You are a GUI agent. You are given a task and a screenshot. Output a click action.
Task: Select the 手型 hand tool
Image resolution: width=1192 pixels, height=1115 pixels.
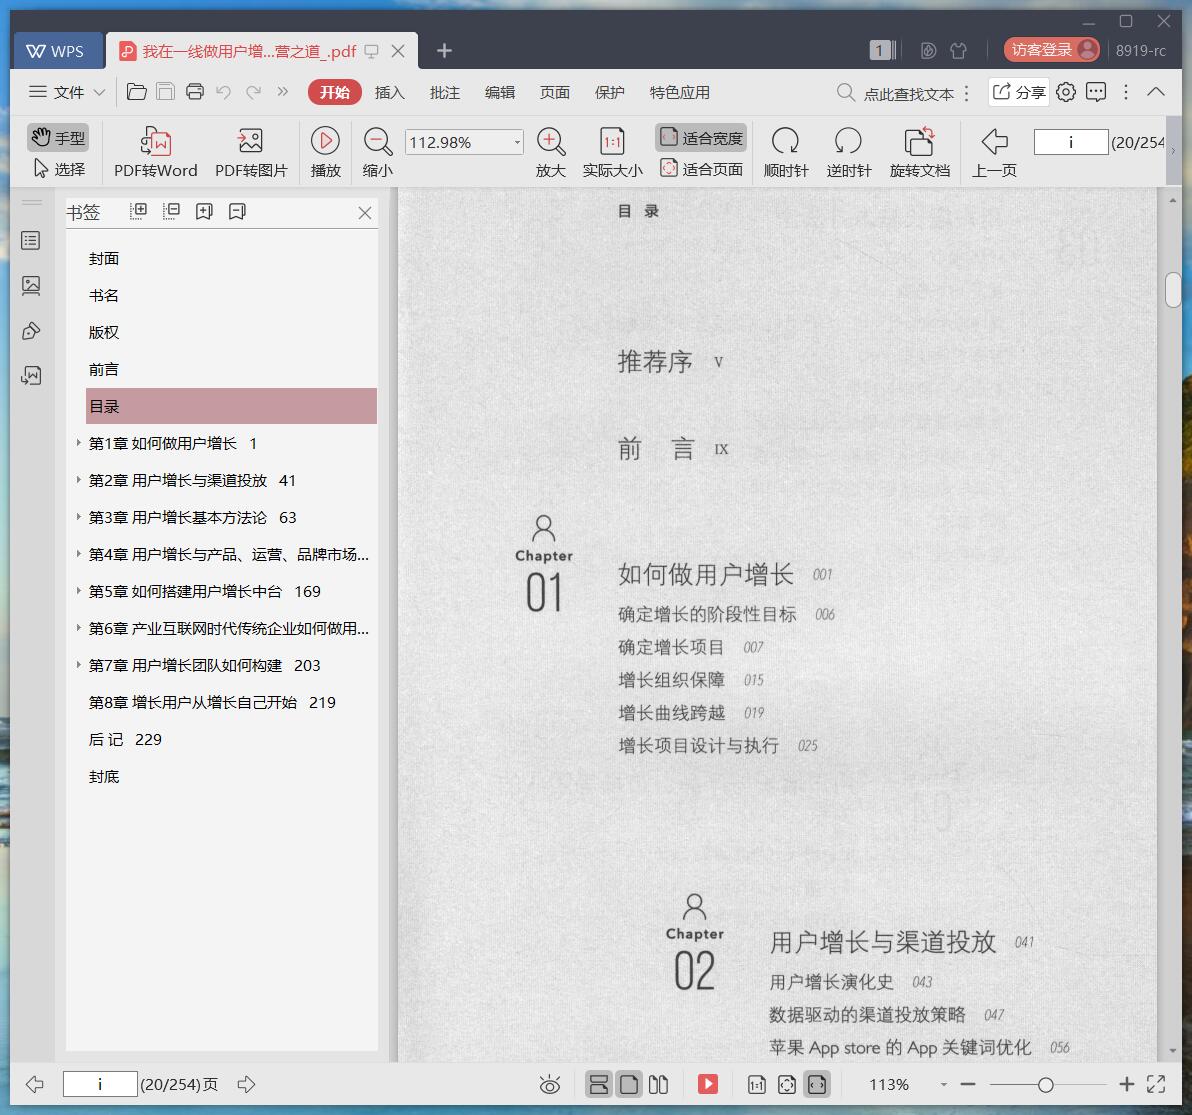[x=59, y=138]
